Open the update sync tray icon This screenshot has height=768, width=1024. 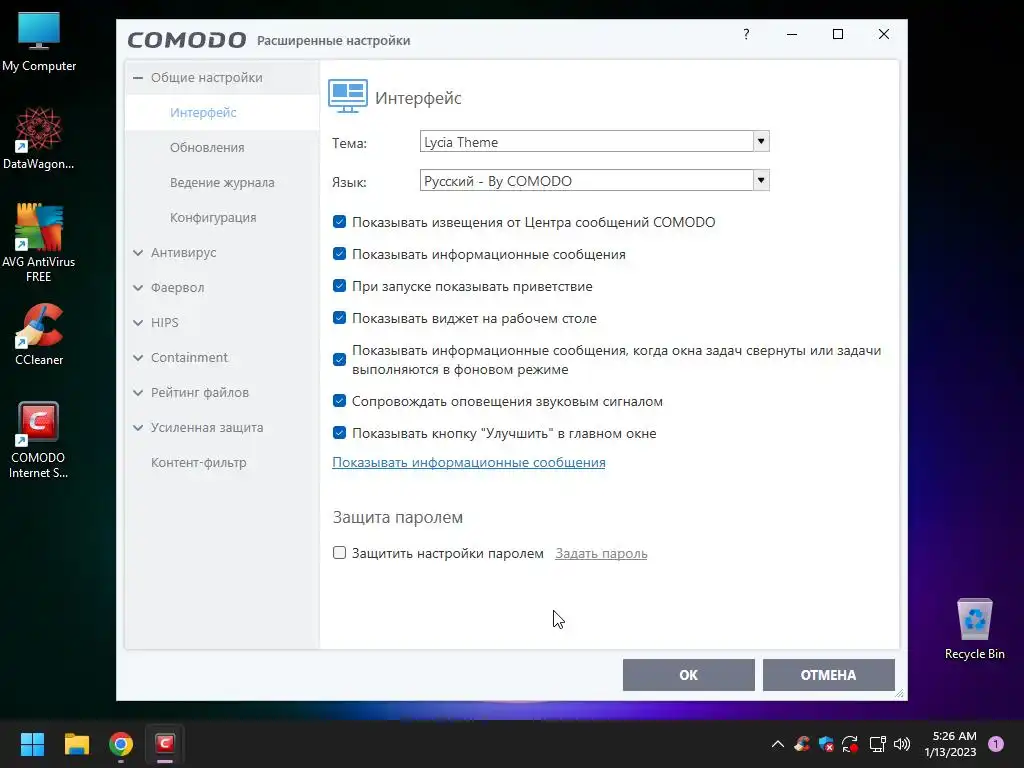[850, 744]
